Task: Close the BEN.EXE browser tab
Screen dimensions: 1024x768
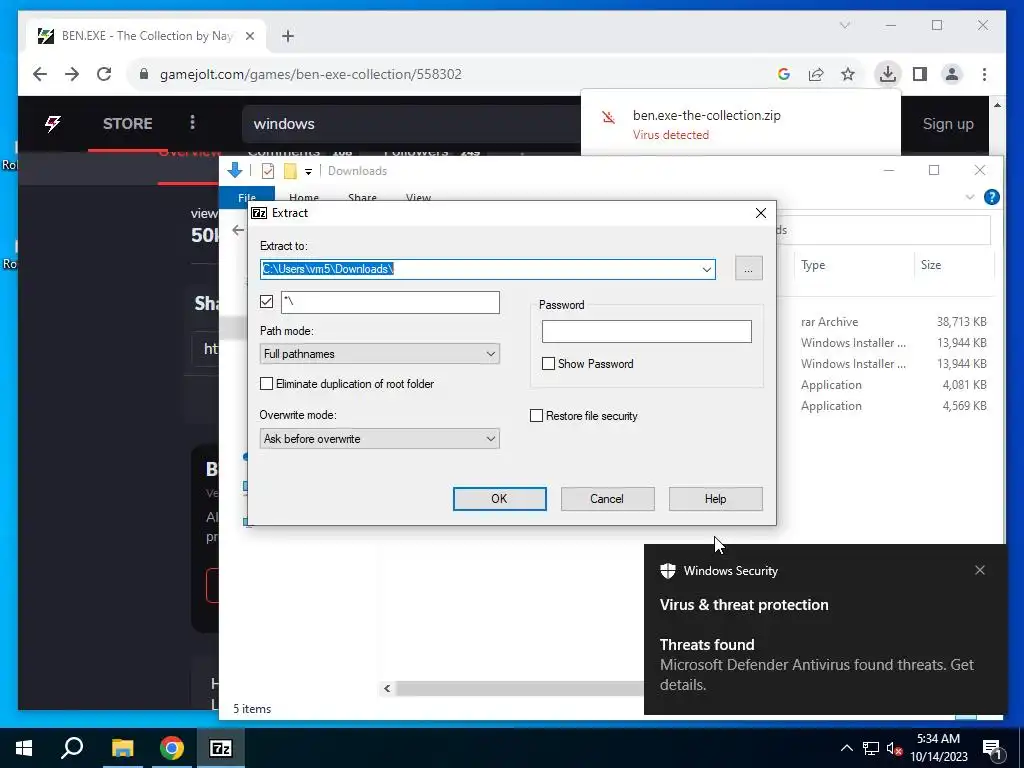Action: pos(249,36)
